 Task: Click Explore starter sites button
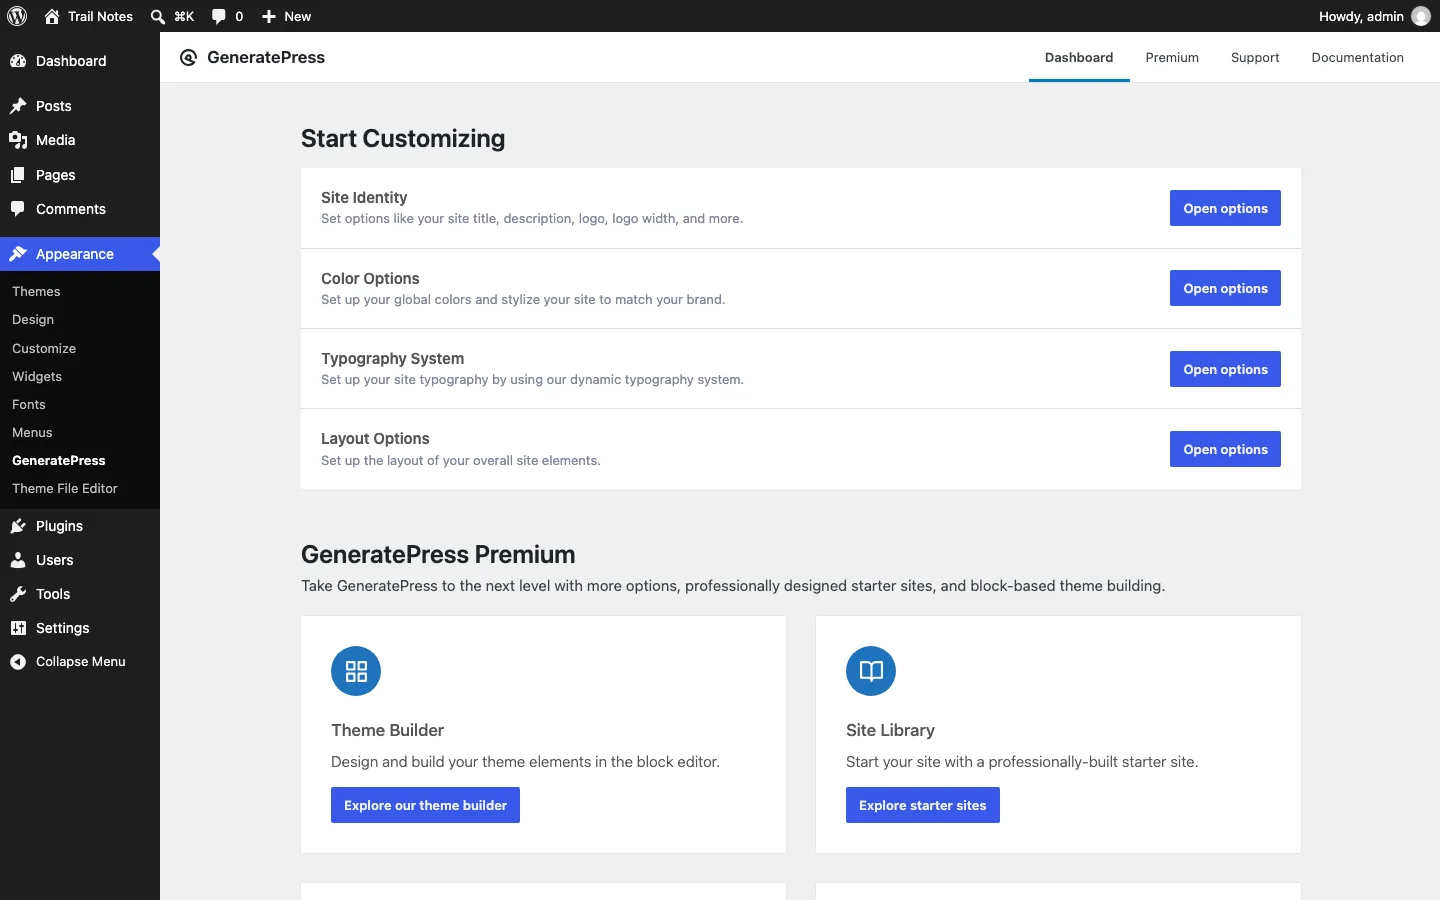point(922,805)
